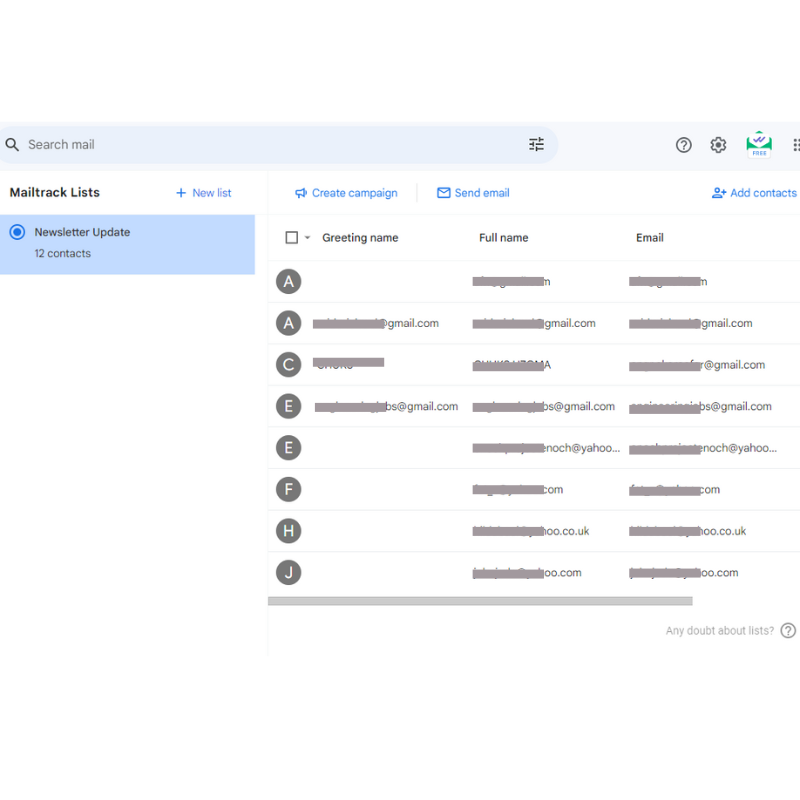
Task: Click Send email
Action: point(473,193)
